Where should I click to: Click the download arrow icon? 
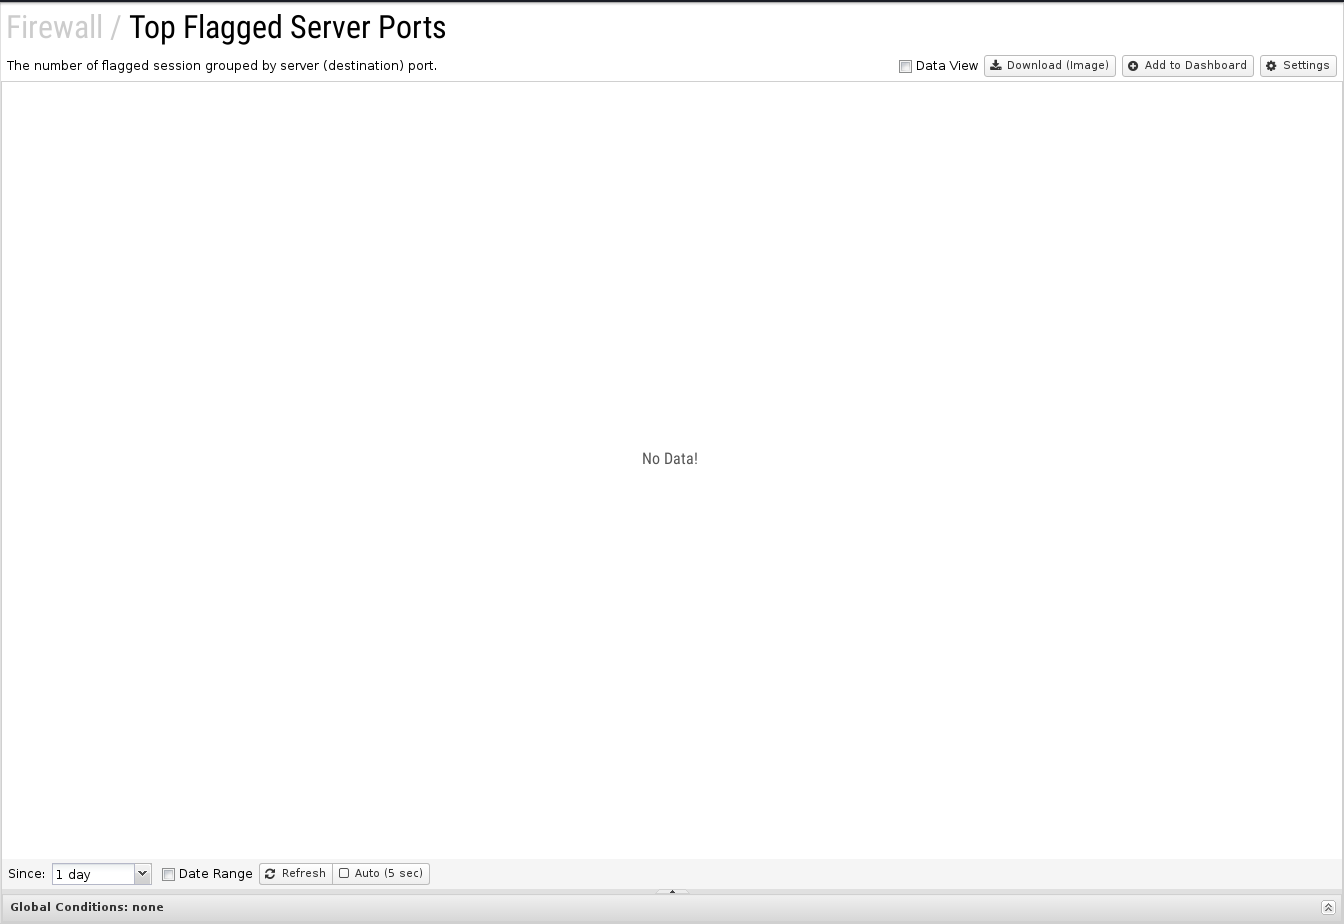996,66
